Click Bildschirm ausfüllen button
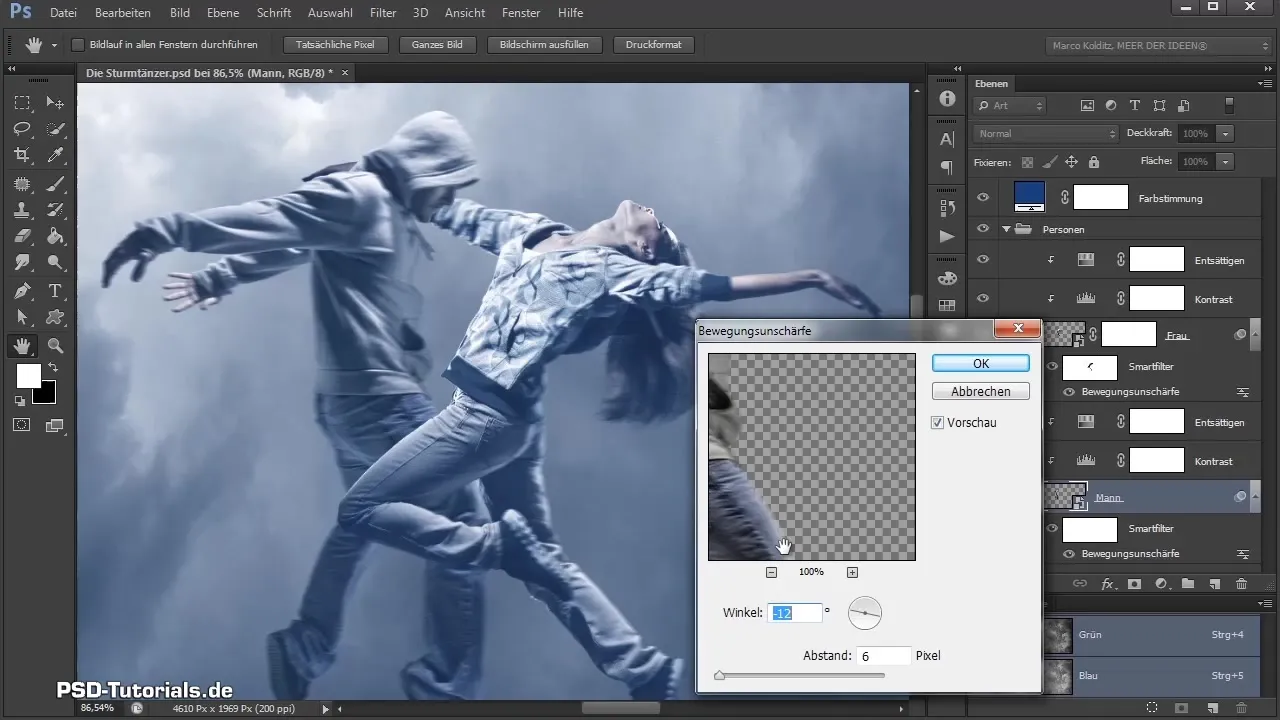Screen dimensions: 1280x720 (x=544, y=45)
